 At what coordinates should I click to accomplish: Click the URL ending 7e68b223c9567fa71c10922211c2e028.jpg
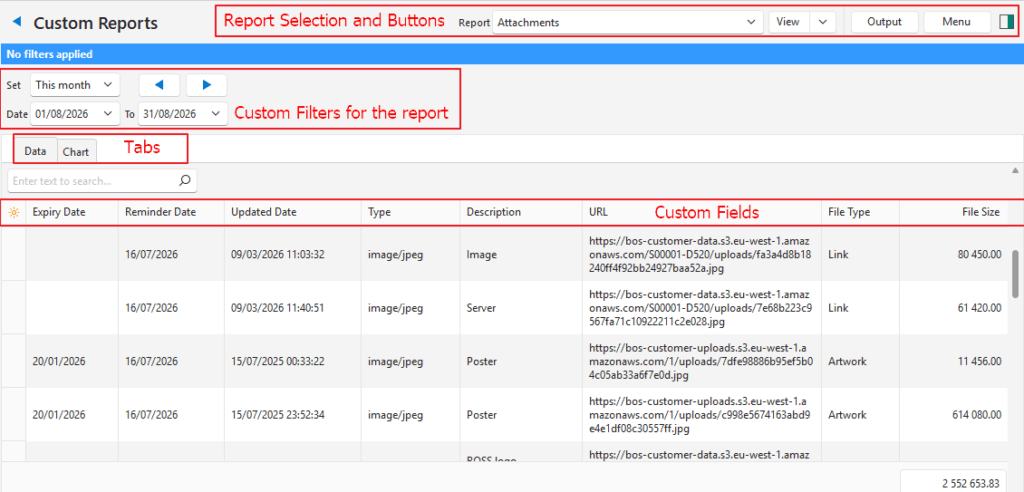[700, 308]
